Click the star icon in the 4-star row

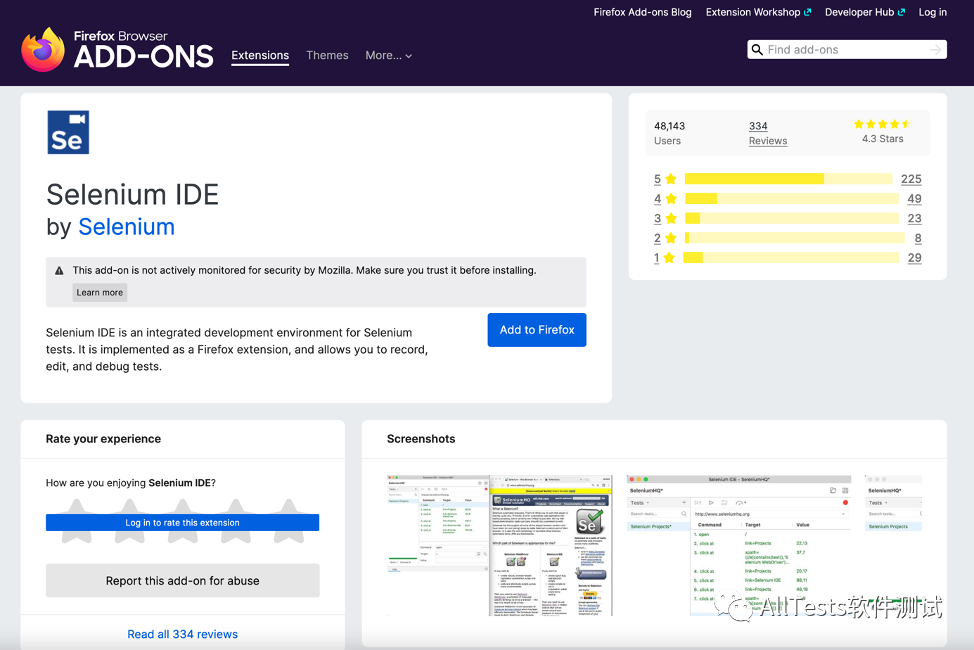(671, 199)
